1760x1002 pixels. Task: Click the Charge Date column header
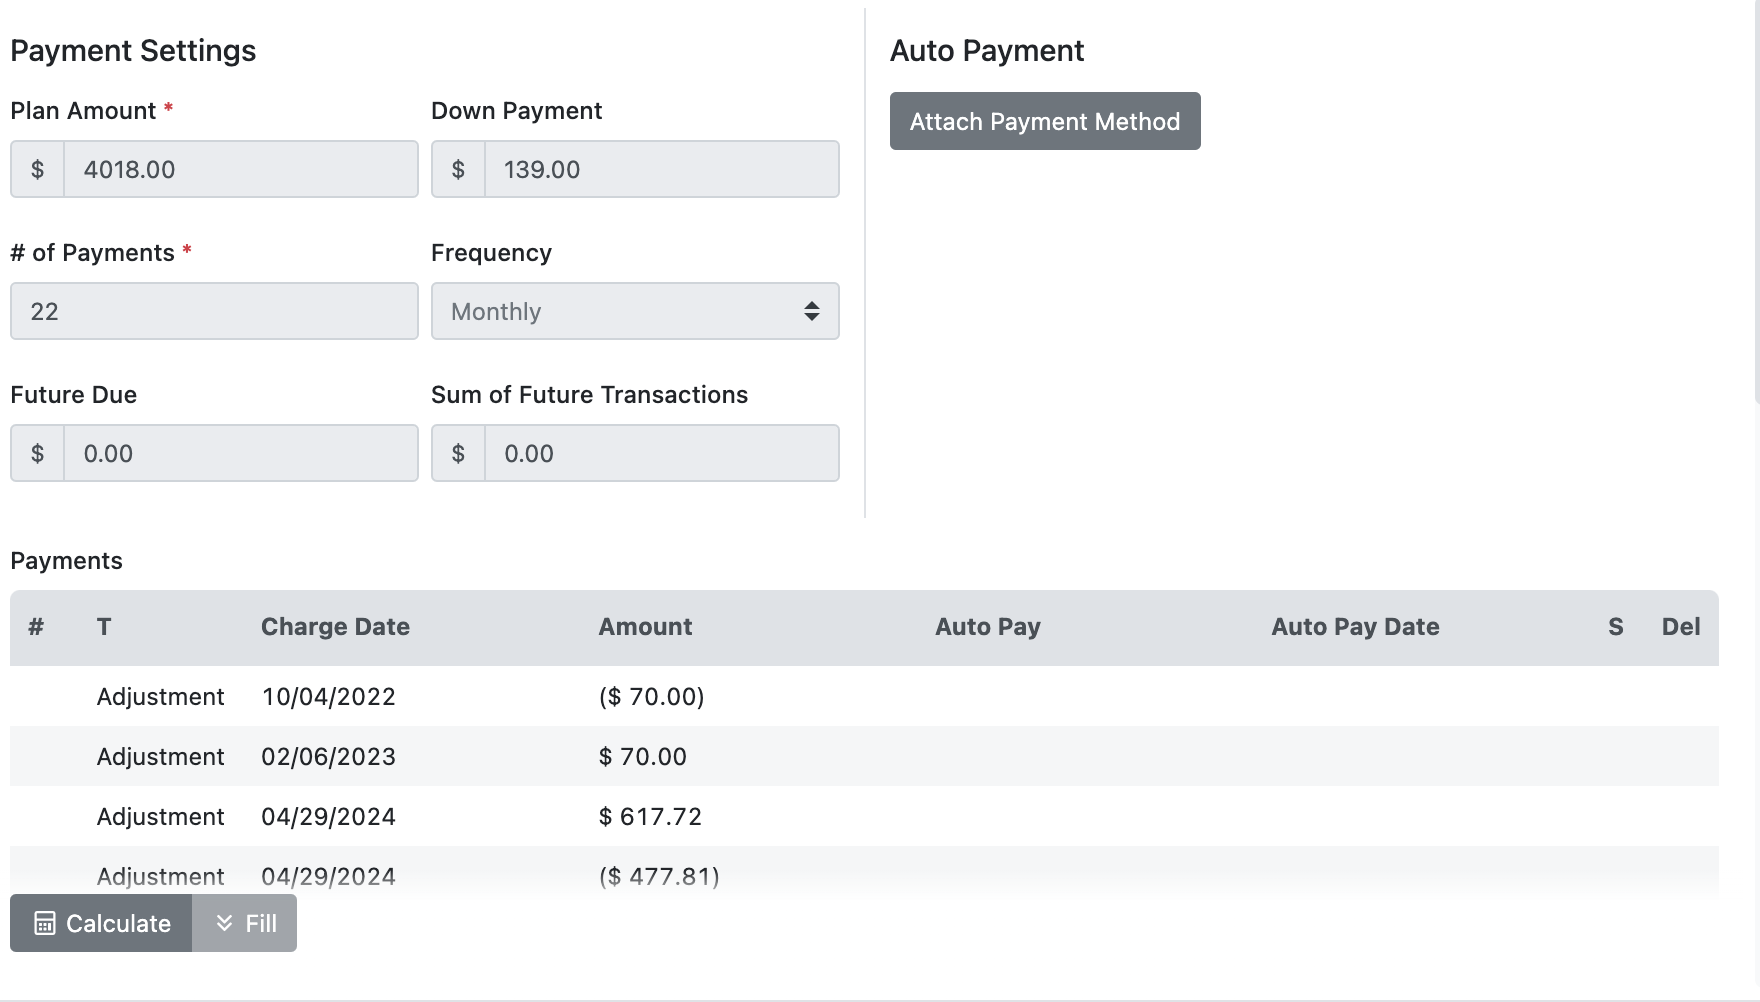click(335, 627)
